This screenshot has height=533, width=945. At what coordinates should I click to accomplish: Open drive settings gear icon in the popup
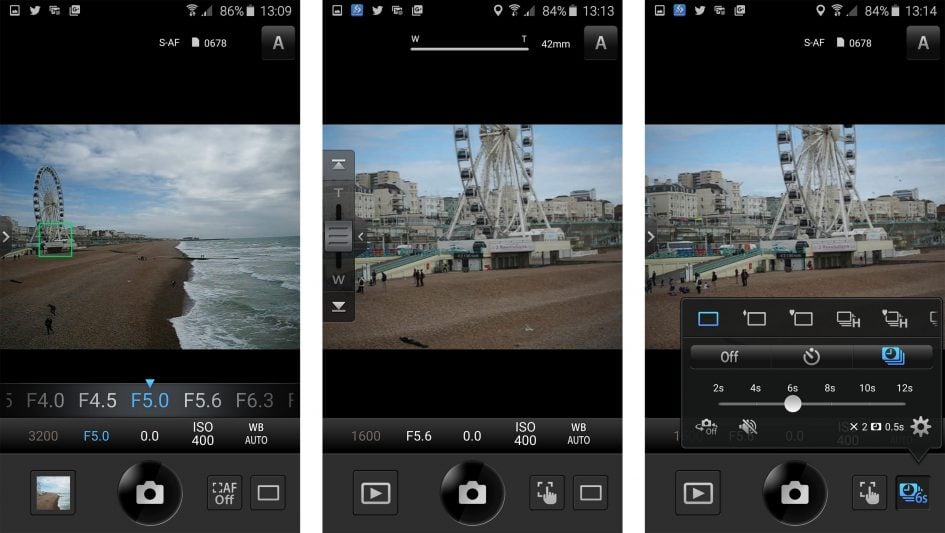tap(921, 427)
